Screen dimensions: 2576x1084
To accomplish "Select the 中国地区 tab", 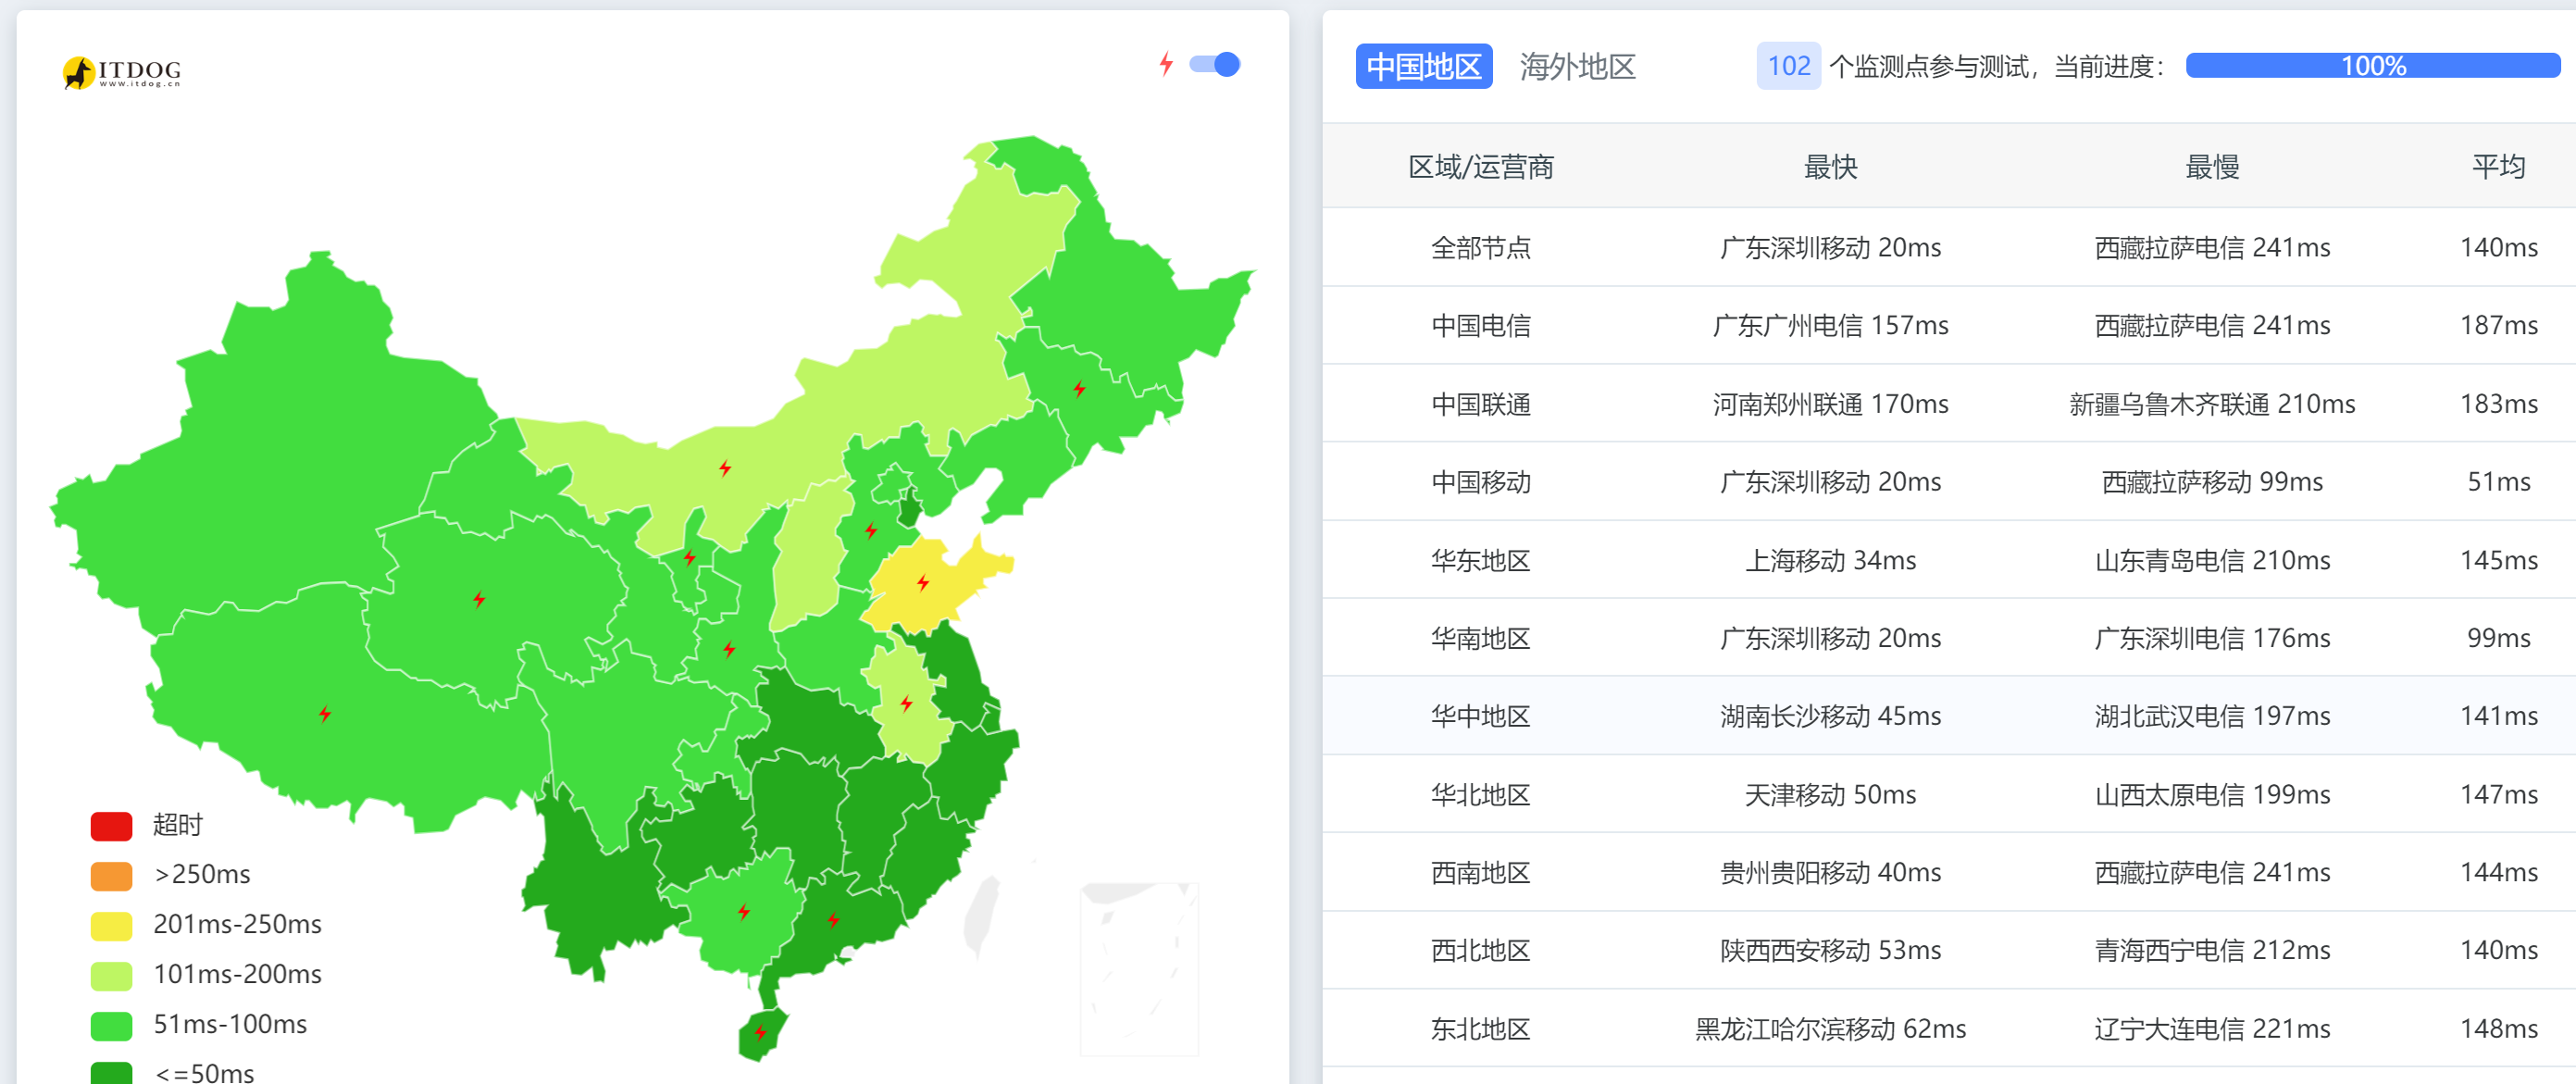I will pos(1423,66).
